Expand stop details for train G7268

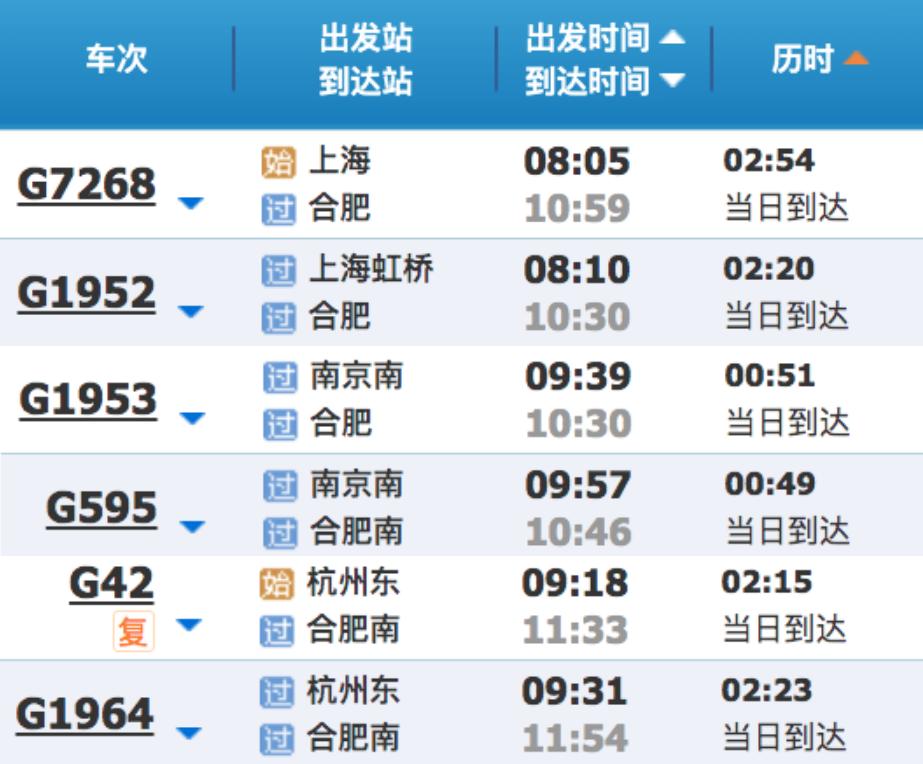(x=190, y=203)
